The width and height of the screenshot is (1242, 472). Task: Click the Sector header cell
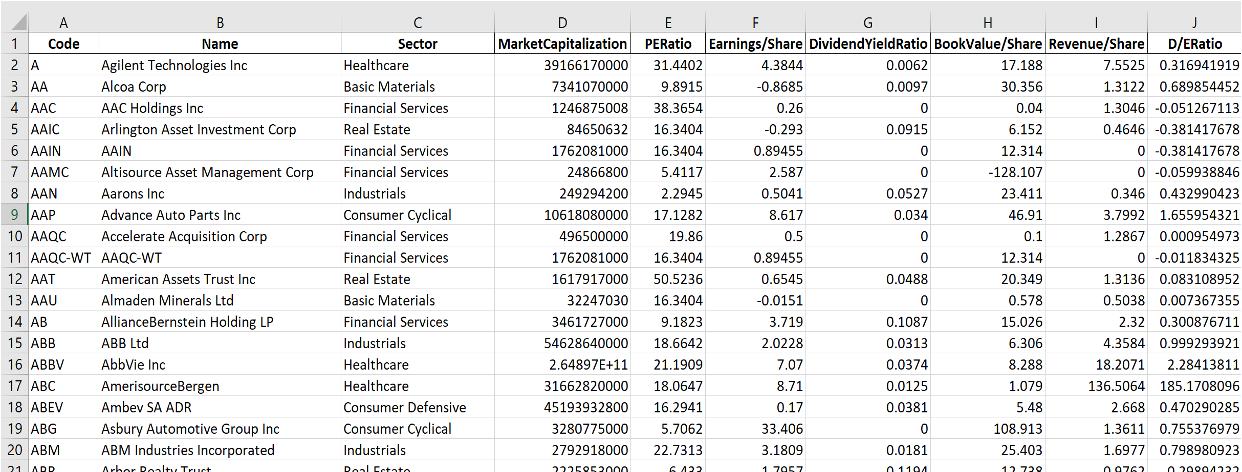(x=417, y=44)
